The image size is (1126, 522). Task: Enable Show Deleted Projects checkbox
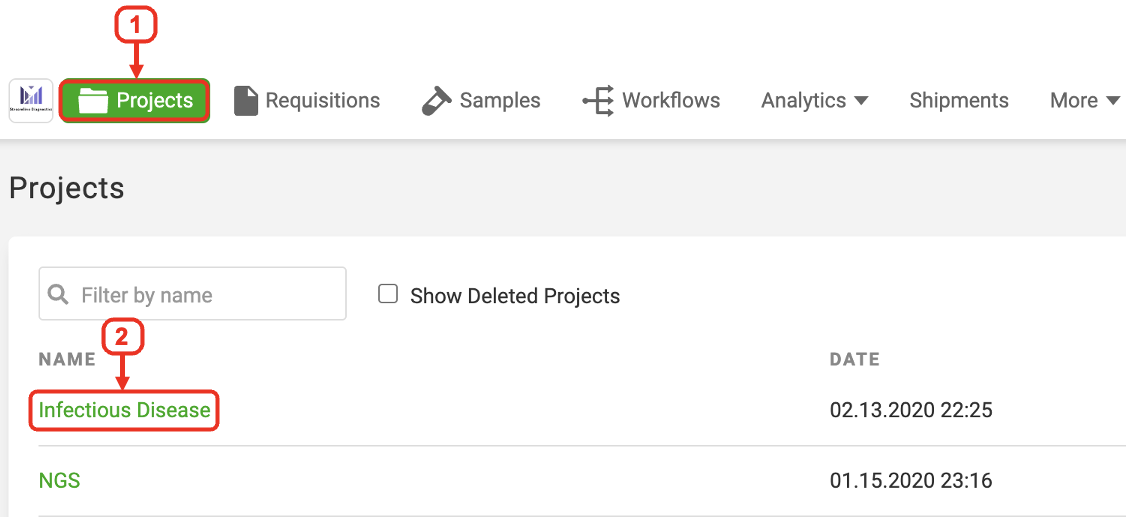coord(388,294)
